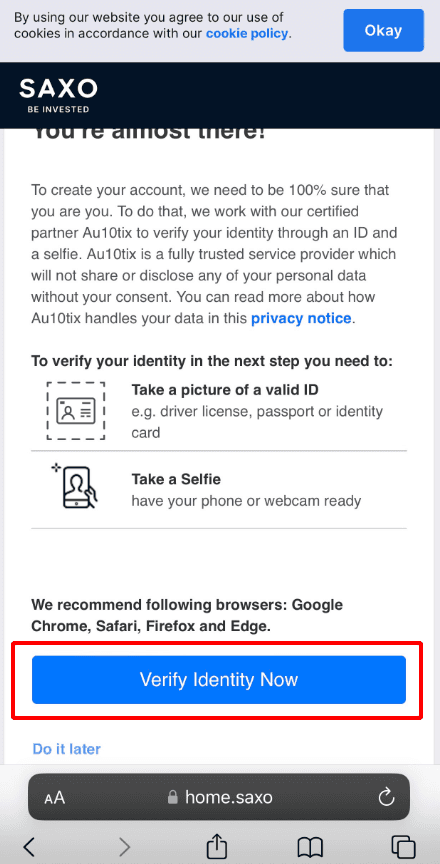
Task: Tap the Safari back arrow
Action: pos(29,846)
